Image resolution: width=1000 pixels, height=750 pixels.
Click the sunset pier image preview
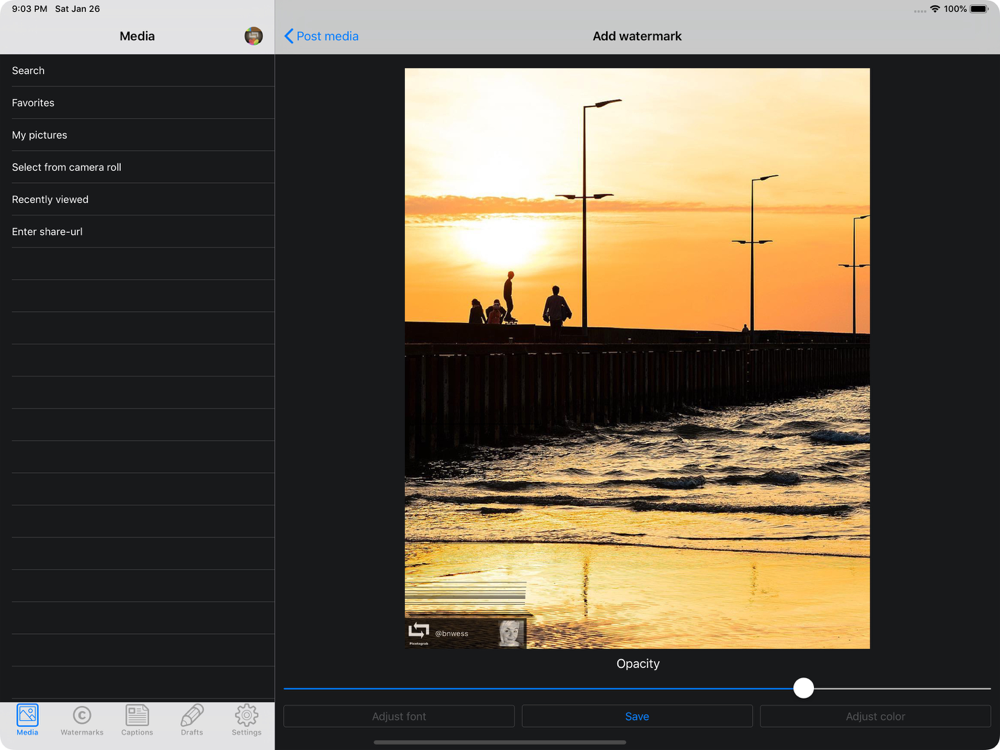[x=637, y=358]
